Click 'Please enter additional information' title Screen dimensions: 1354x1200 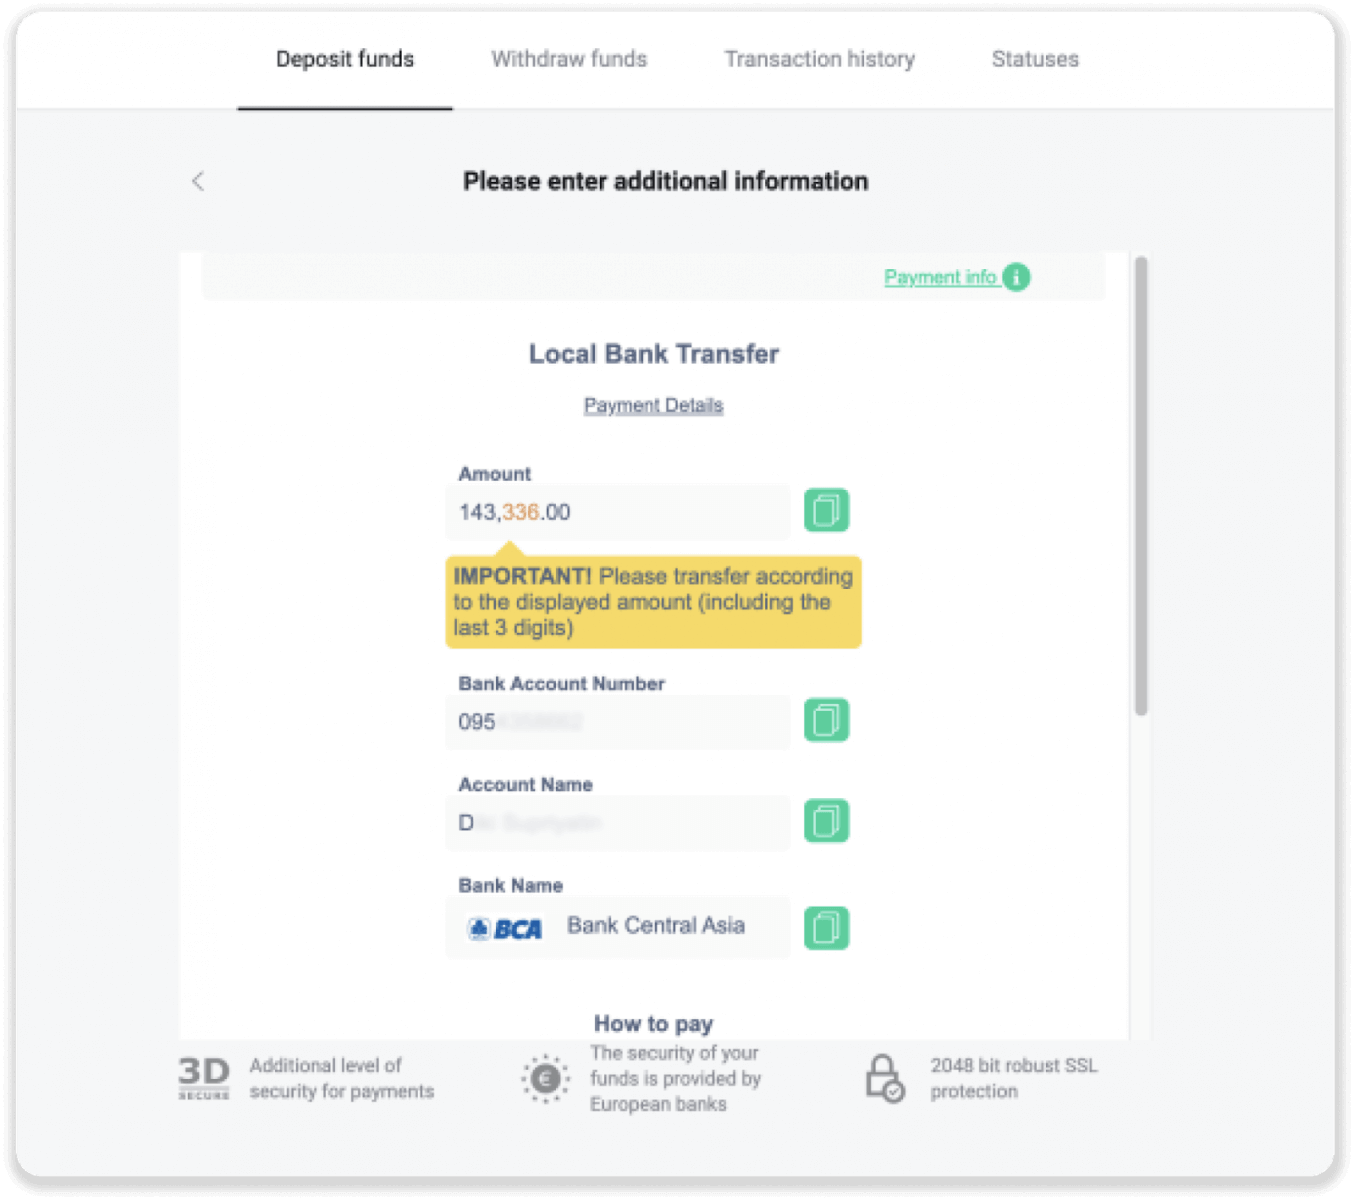665,181
